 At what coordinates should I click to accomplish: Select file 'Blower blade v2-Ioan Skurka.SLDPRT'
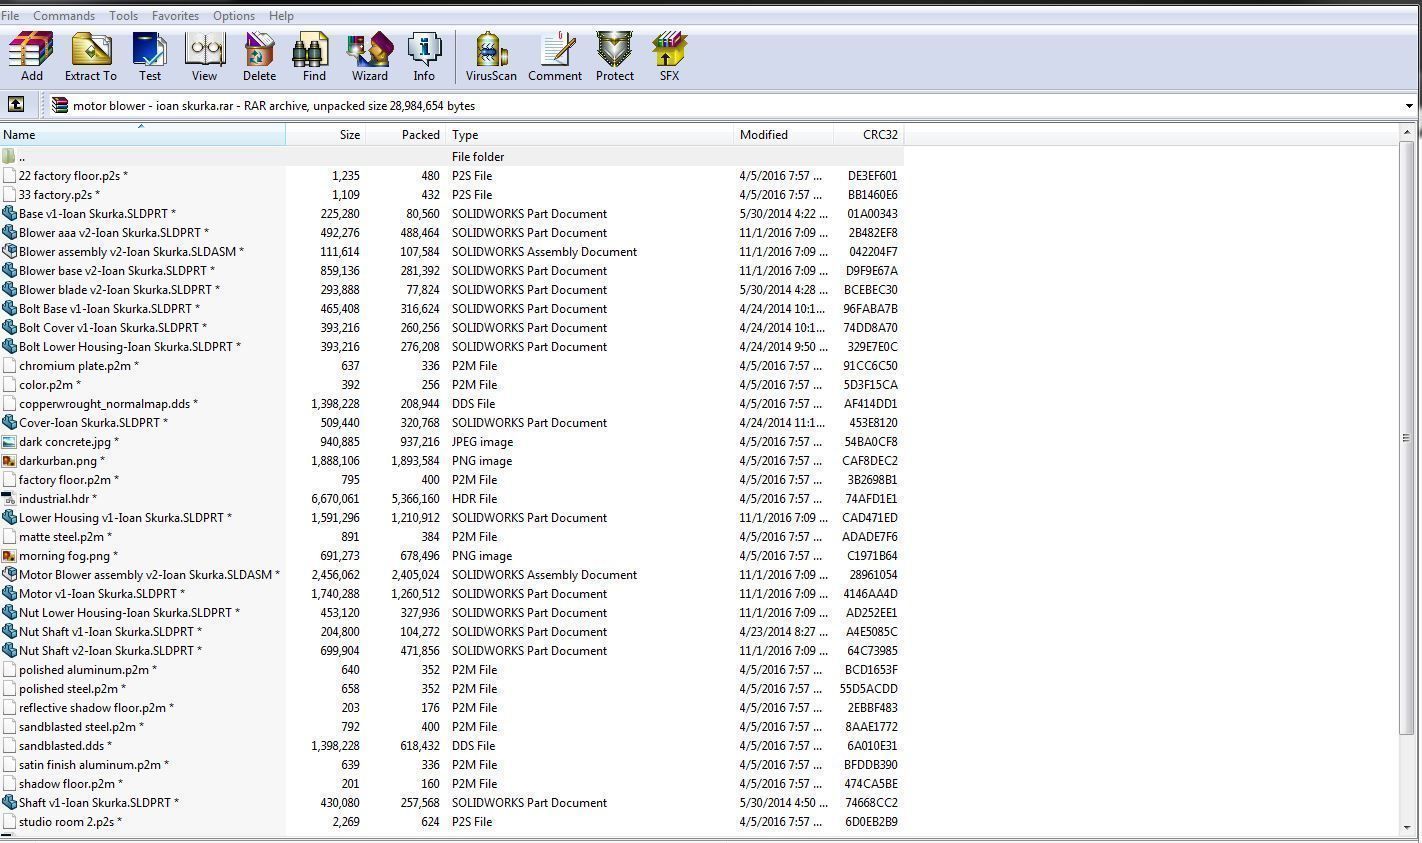119,289
